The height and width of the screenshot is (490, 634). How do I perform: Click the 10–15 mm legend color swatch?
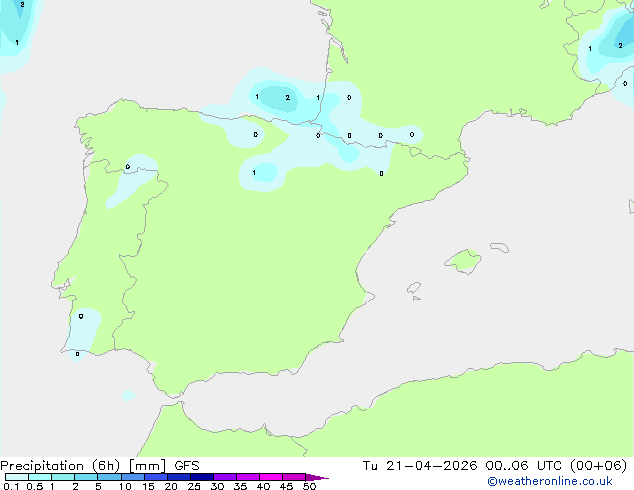(133, 477)
